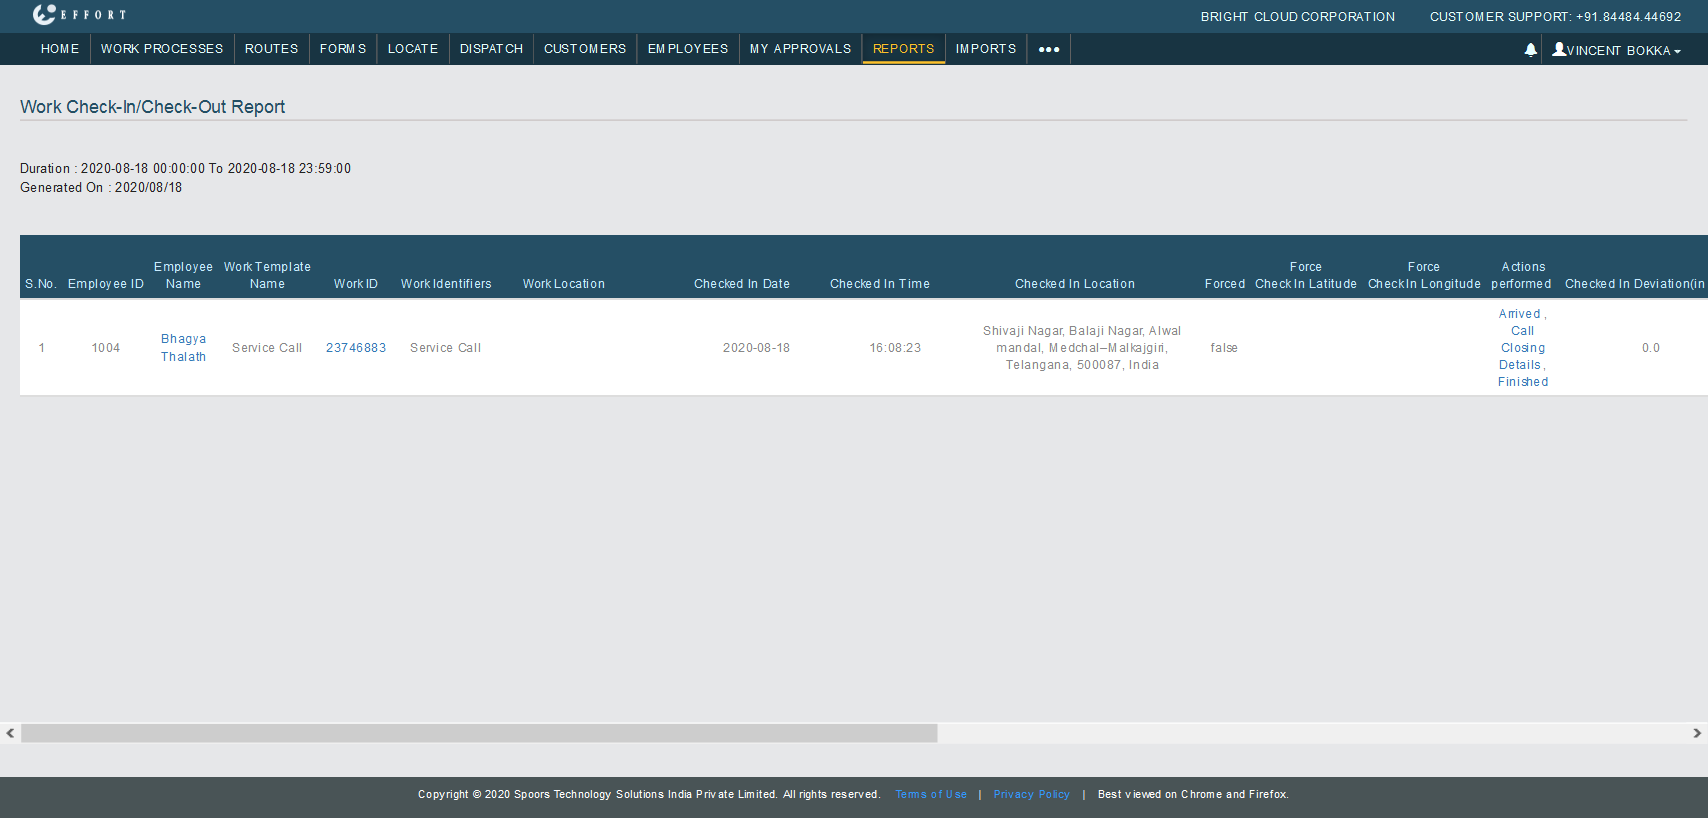Open Work ID 23746883 link
Viewport: 1708px width, 818px height.
click(x=356, y=348)
